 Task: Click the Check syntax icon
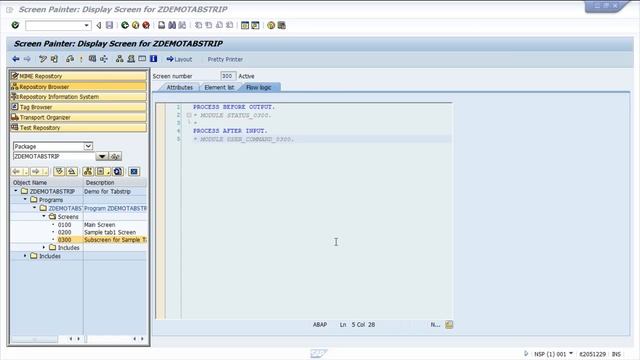[70, 59]
